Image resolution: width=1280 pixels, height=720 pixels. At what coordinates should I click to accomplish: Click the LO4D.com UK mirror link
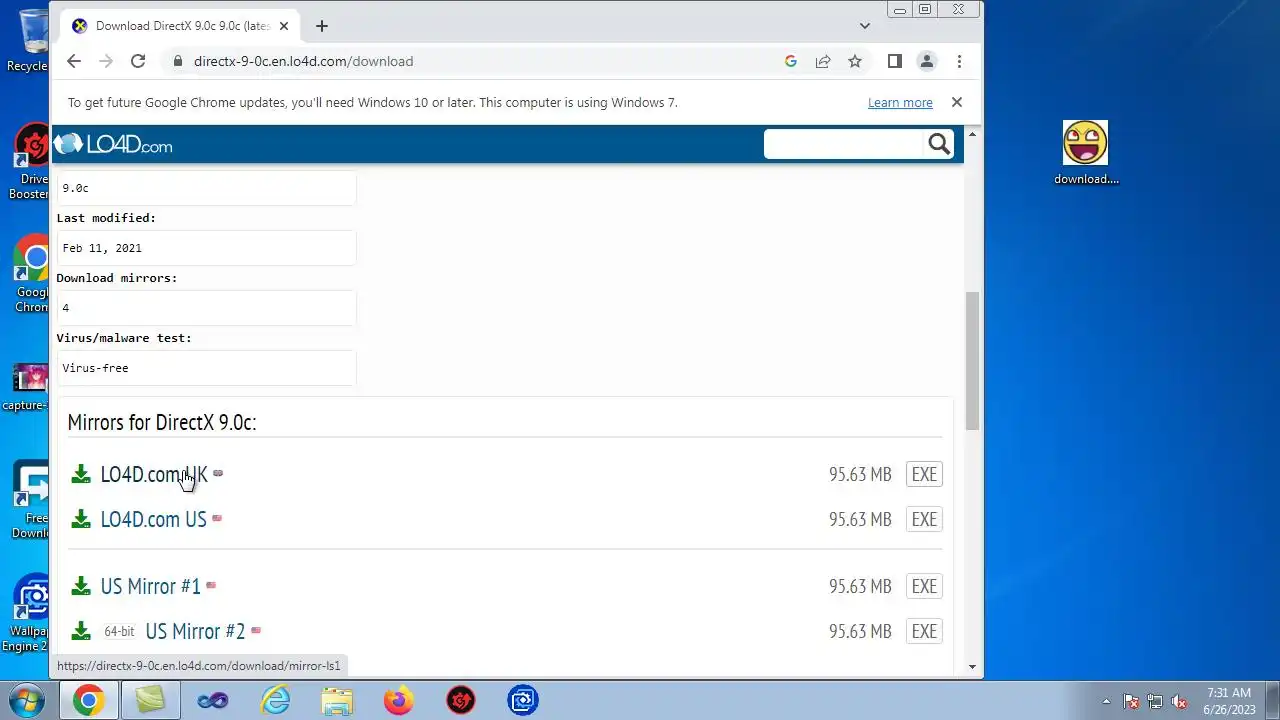pyautogui.click(x=154, y=474)
